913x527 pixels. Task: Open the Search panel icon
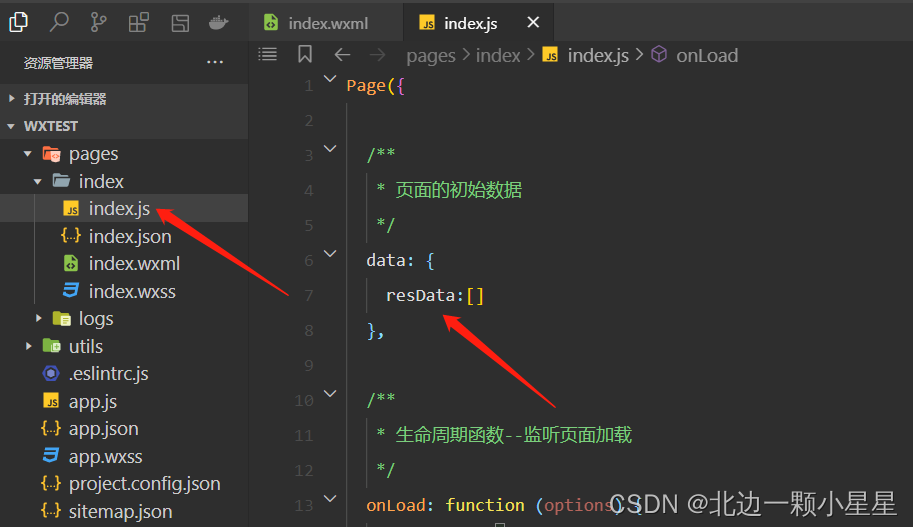pyautogui.click(x=59, y=23)
